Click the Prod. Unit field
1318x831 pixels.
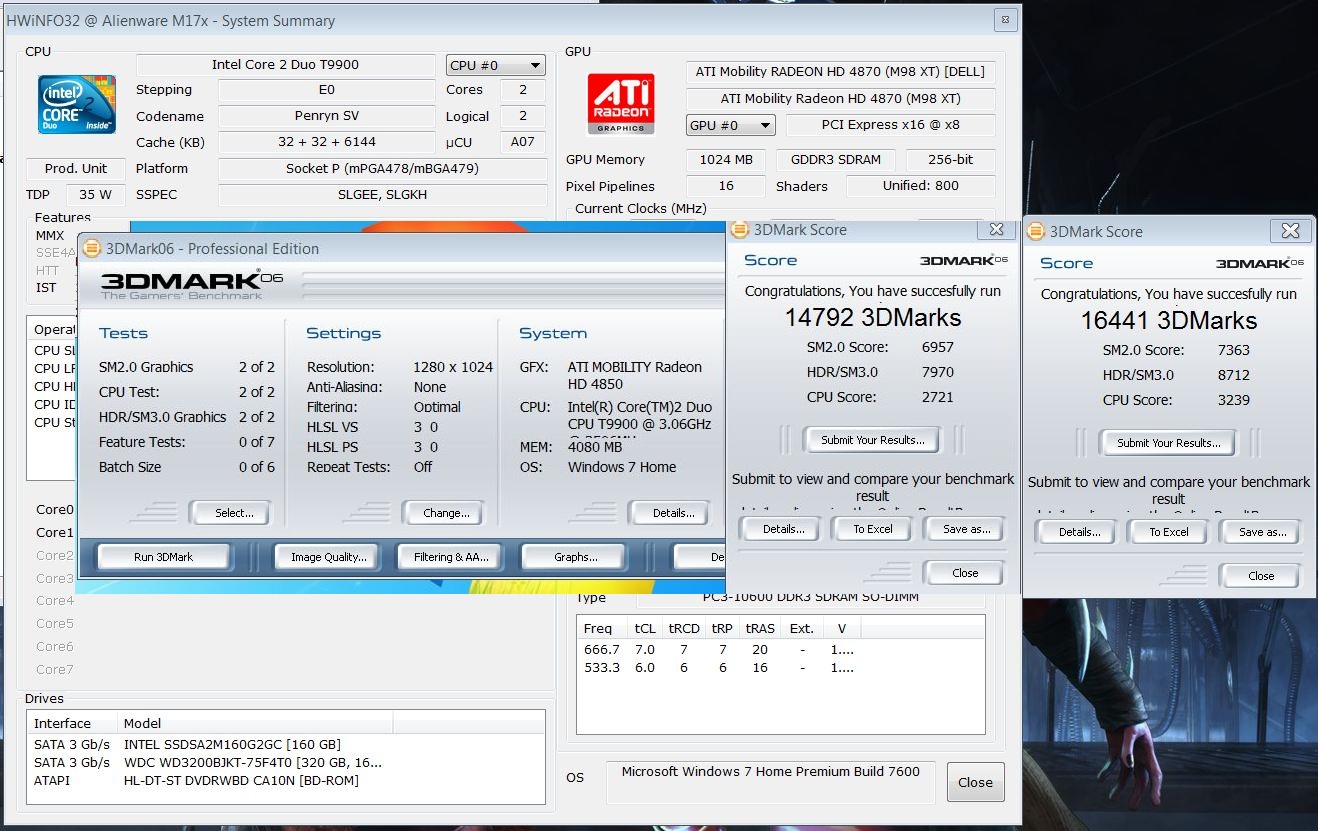tap(76, 169)
